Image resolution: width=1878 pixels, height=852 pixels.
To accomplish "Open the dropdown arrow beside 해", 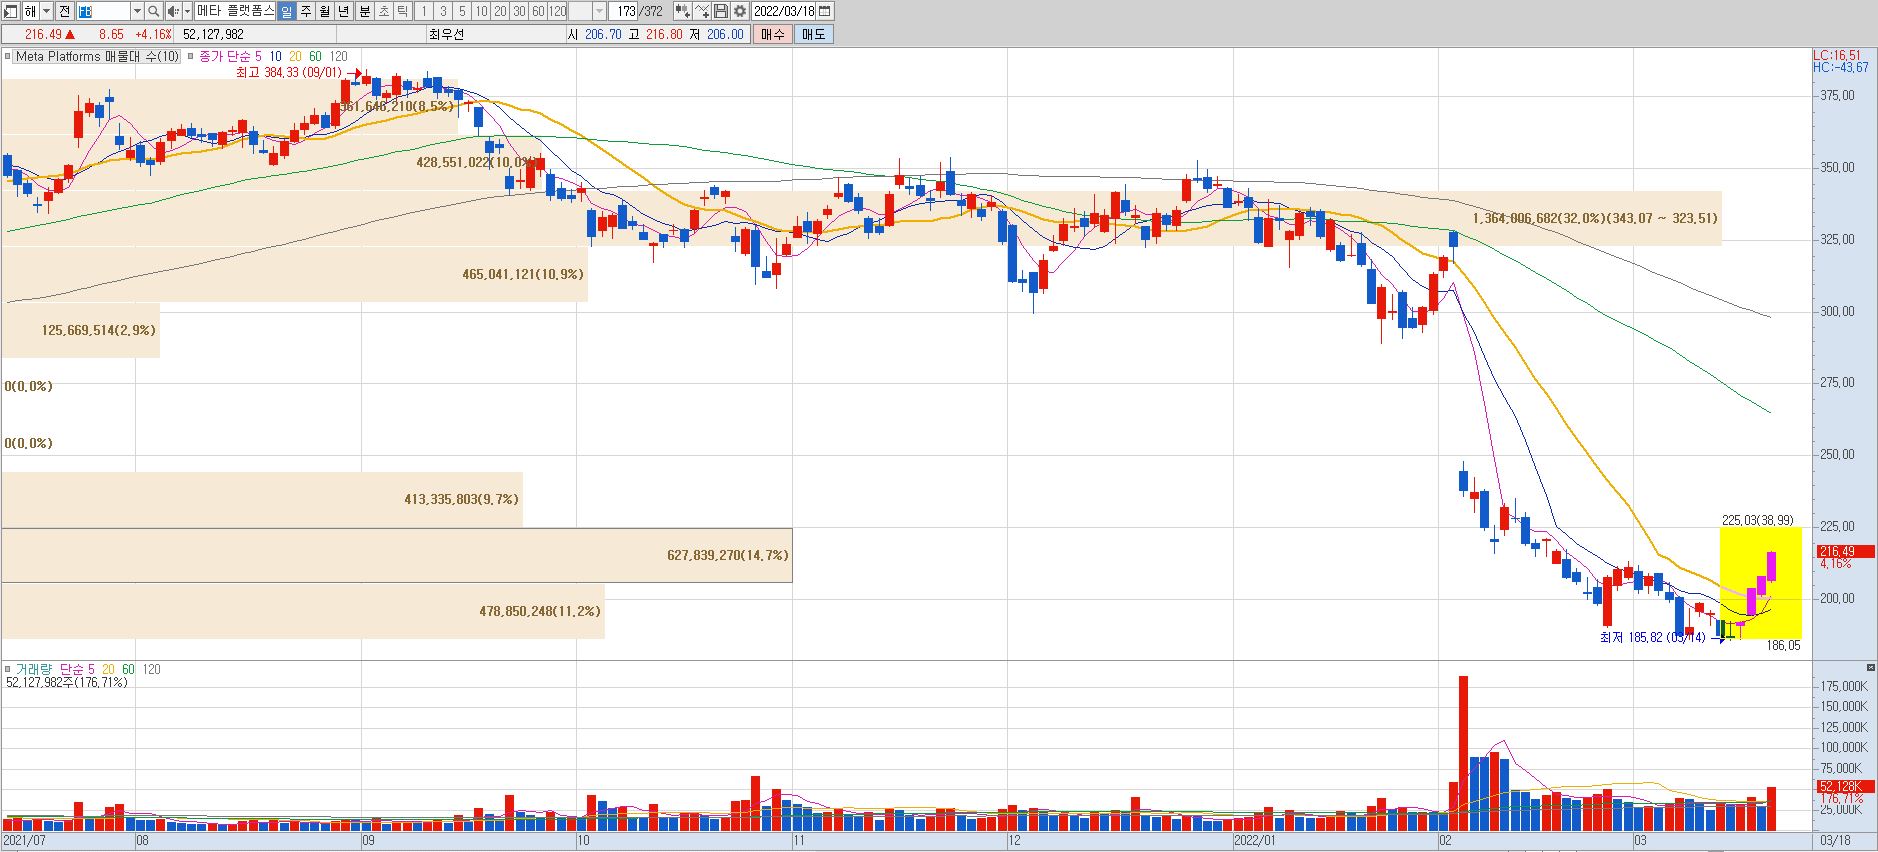I will tap(46, 11).
